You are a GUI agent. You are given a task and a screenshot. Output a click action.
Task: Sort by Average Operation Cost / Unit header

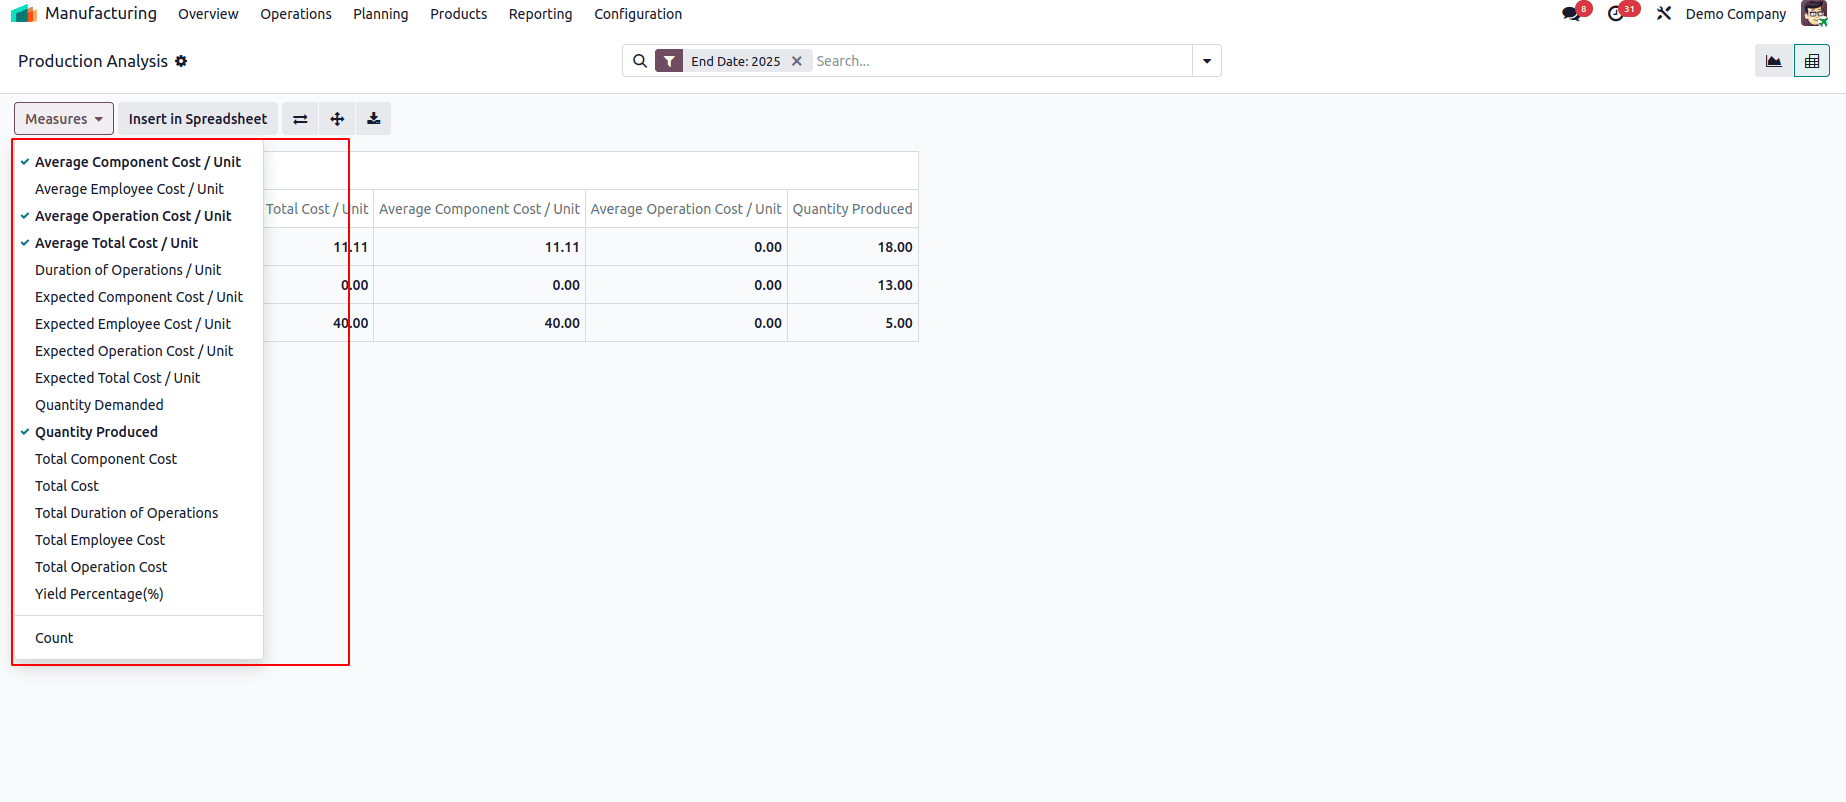pyautogui.click(x=686, y=209)
